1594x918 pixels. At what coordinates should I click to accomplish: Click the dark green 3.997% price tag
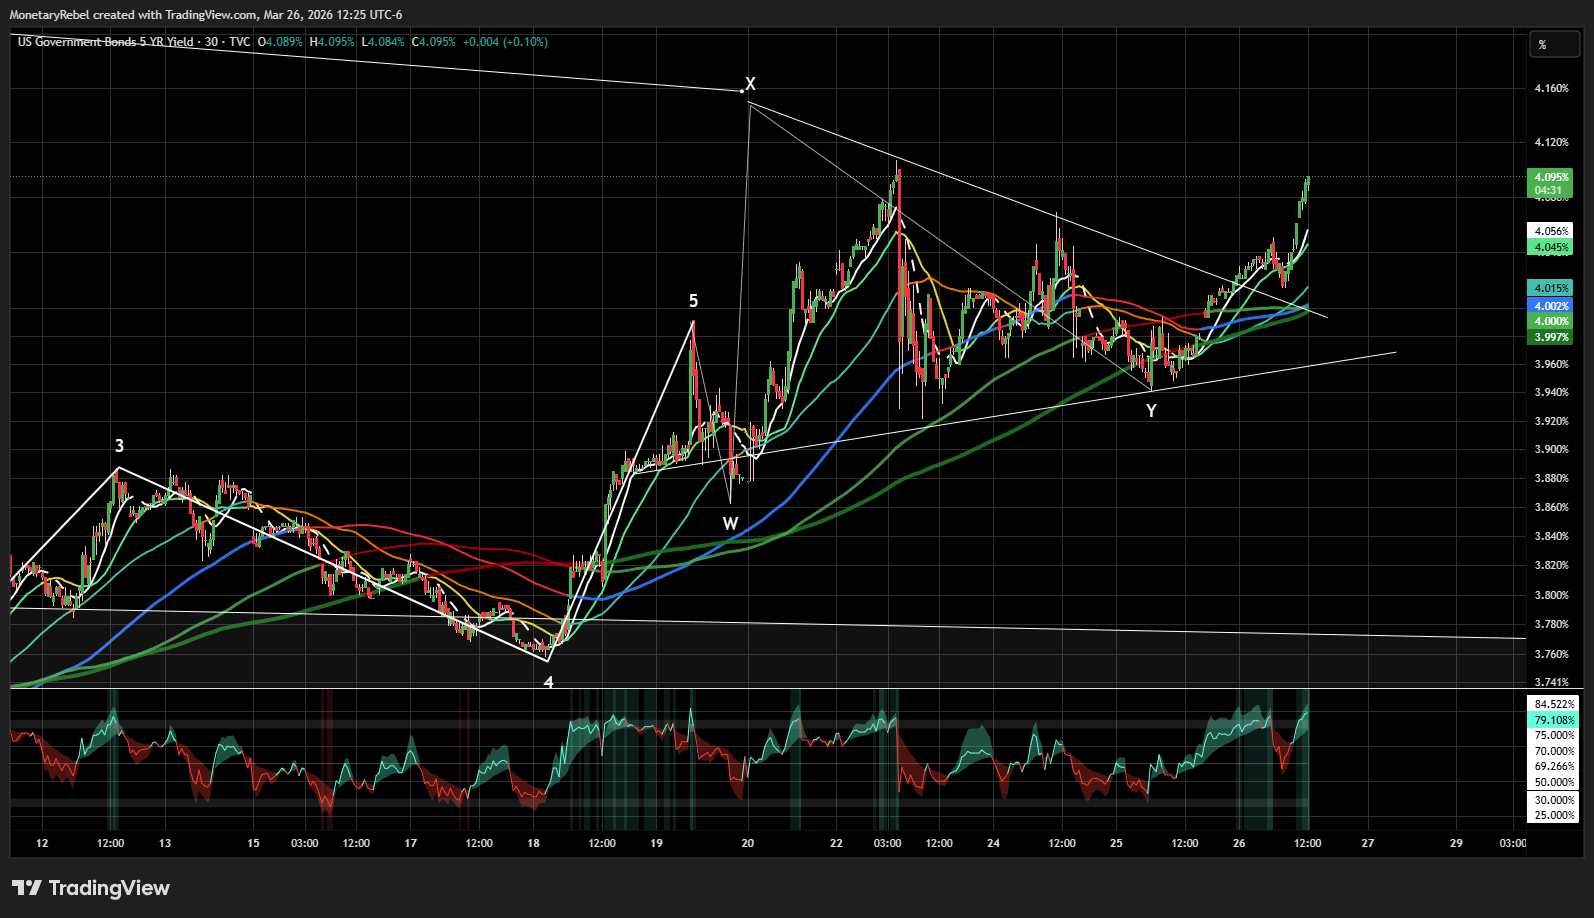pos(1551,337)
